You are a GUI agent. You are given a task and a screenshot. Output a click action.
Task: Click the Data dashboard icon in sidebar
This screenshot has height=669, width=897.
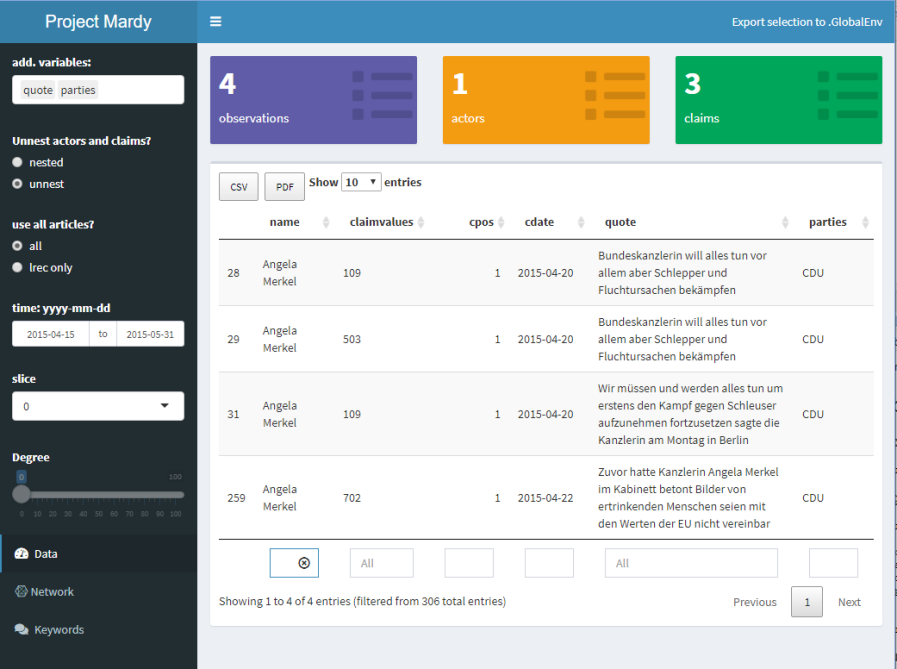(x=21, y=553)
